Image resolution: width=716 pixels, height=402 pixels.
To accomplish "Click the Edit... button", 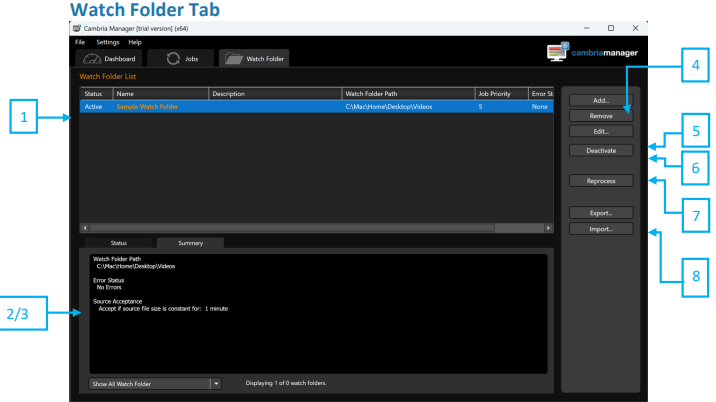I will pos(601,132).
